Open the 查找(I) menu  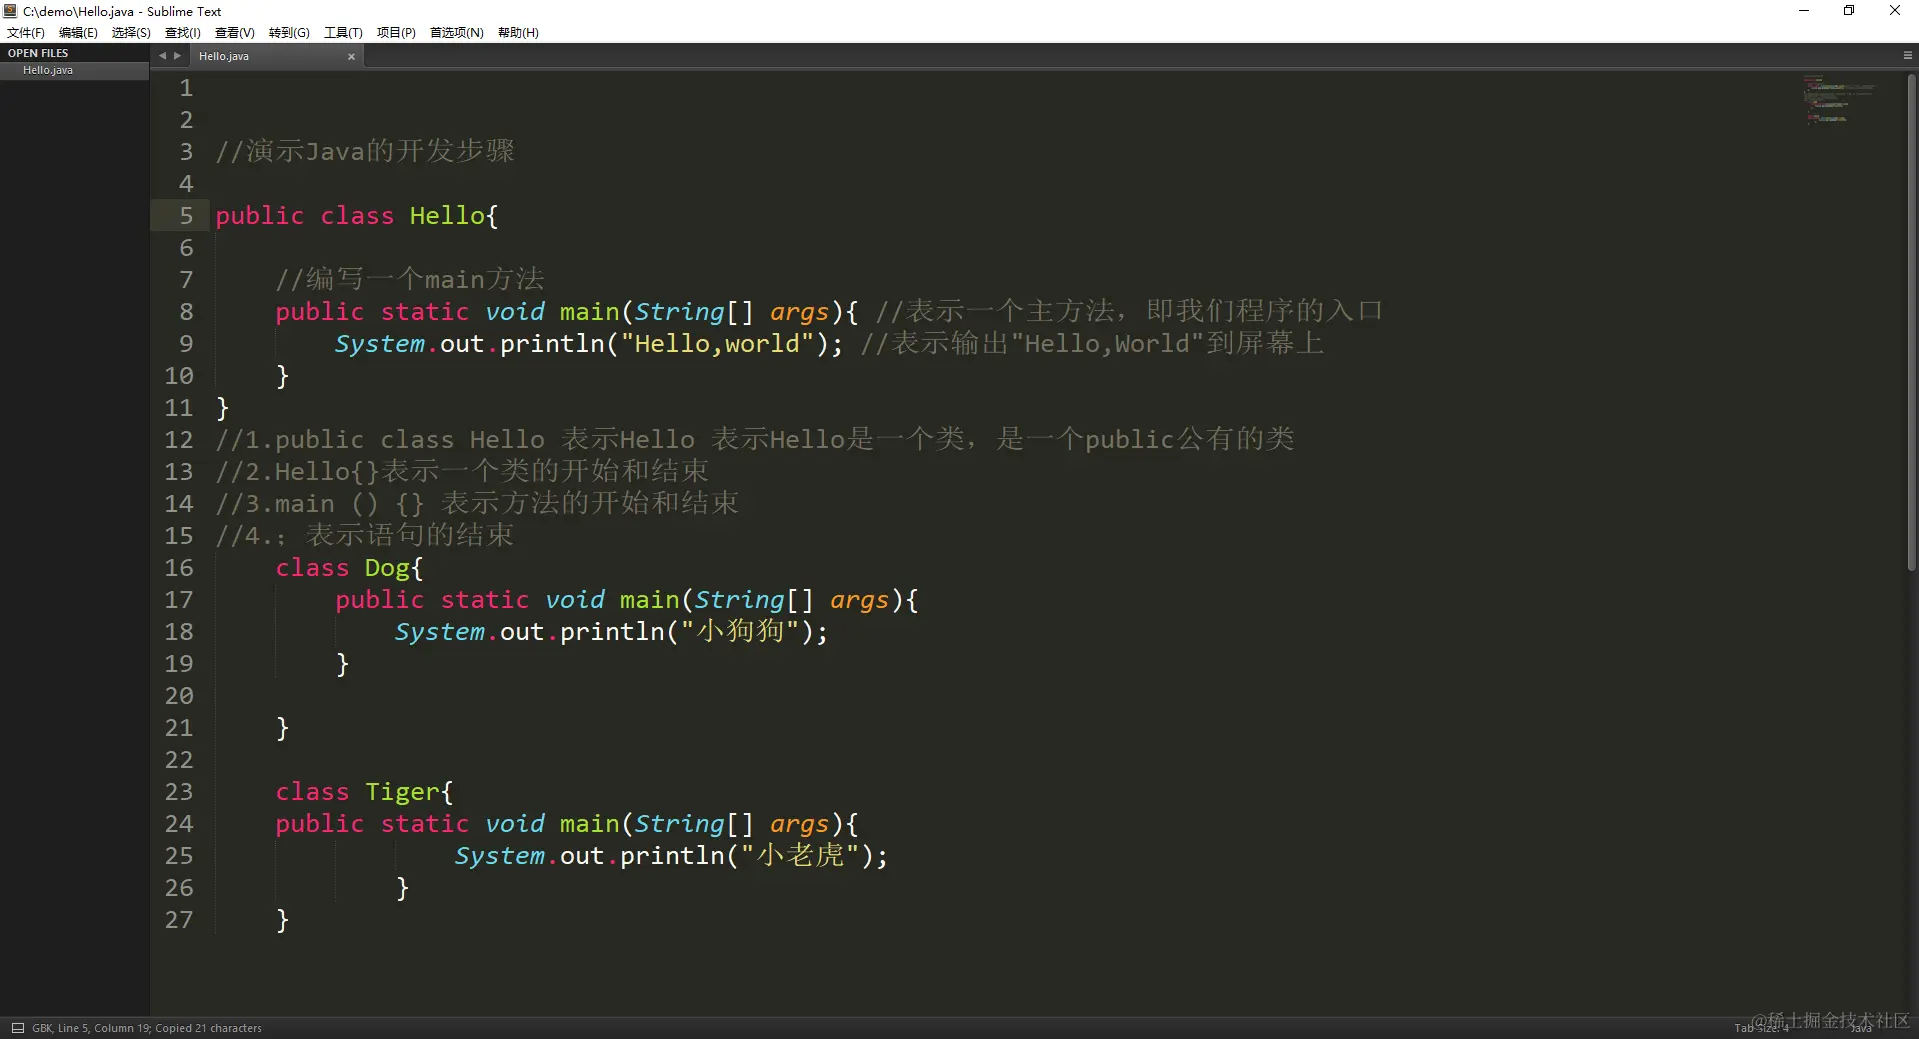[183, 33]
